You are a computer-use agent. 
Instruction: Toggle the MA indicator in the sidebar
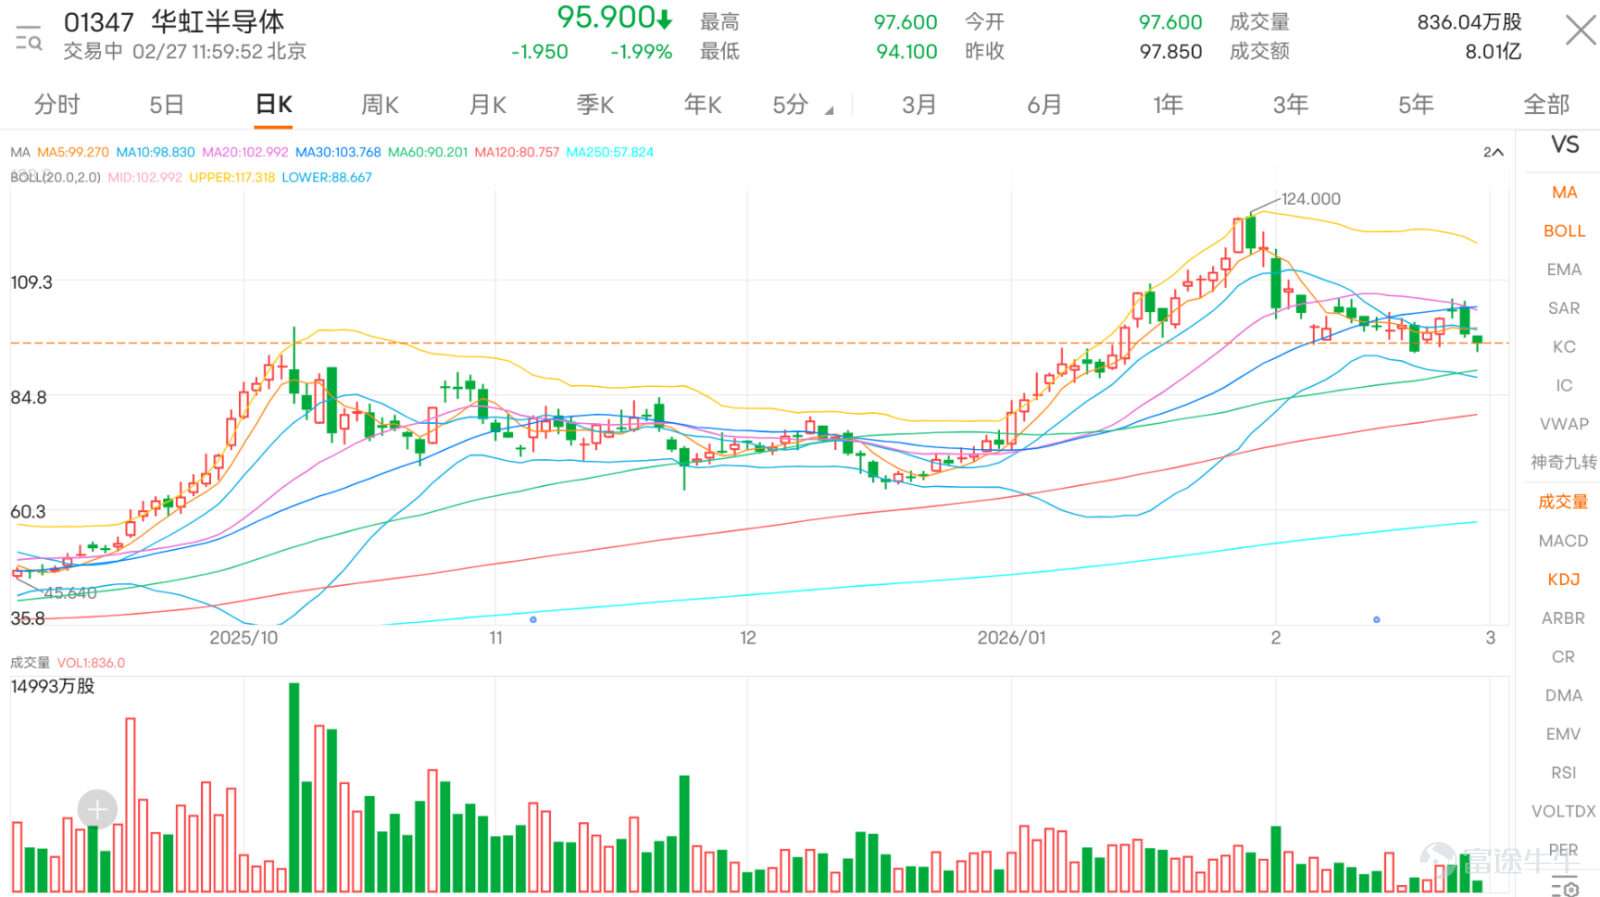[x=1565, y=192]
